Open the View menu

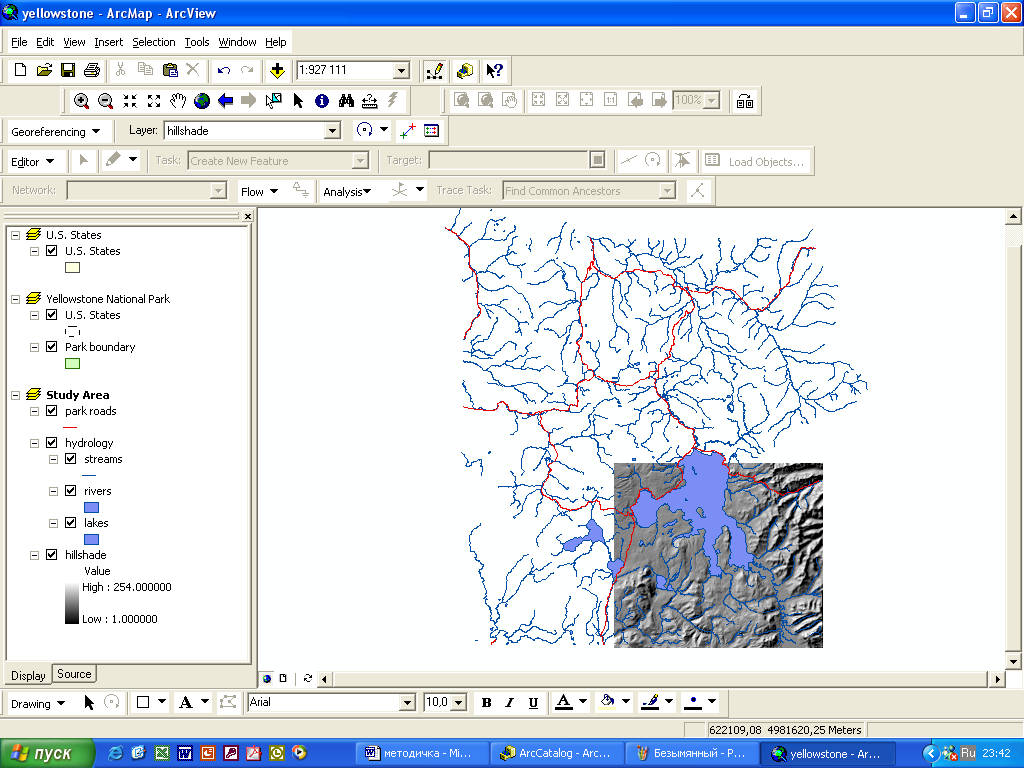pos(74,42)
